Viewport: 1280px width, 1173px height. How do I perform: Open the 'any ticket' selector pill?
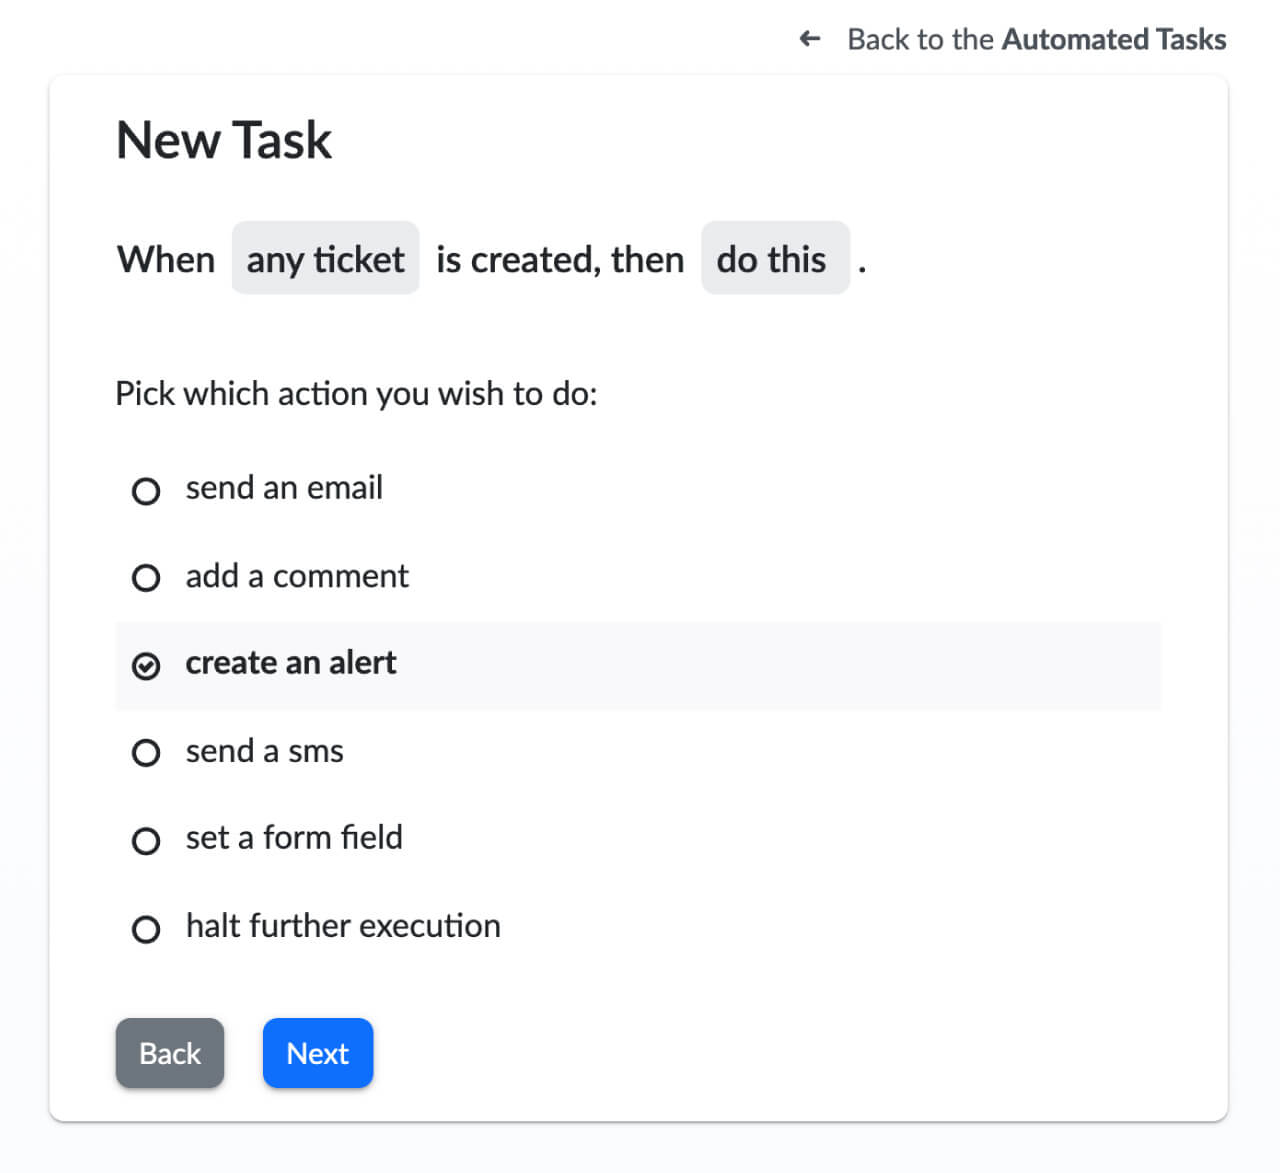point(325,258)
